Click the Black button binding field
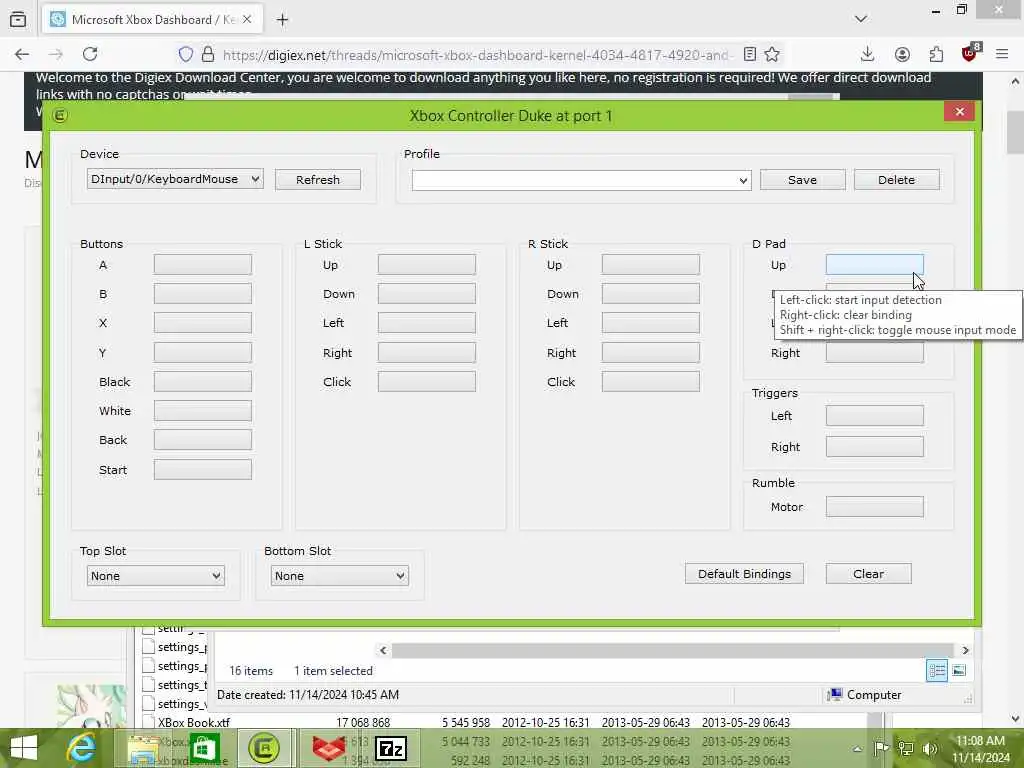 [x=202, y=381]
